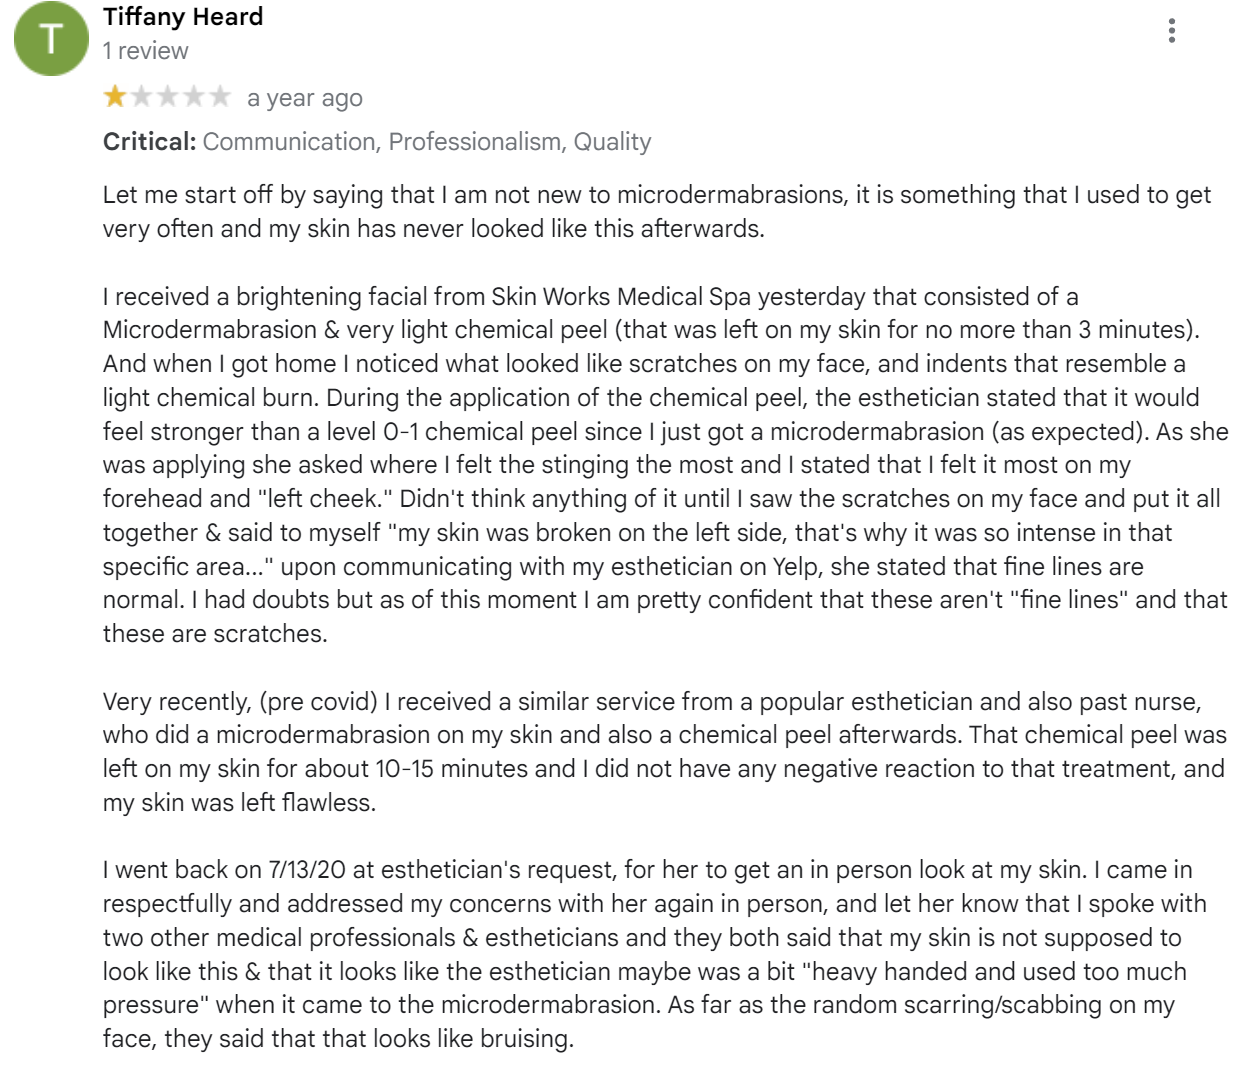The width and height of the screenshot is (1259, 1076).
Task: Select the "Communication" critical tag
Action: 289,142
